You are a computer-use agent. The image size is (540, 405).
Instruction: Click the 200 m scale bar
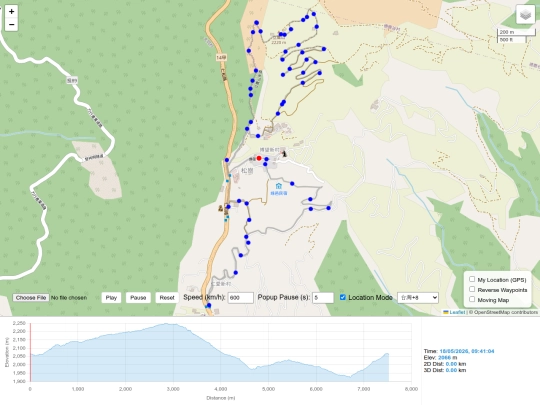[516, 32]
